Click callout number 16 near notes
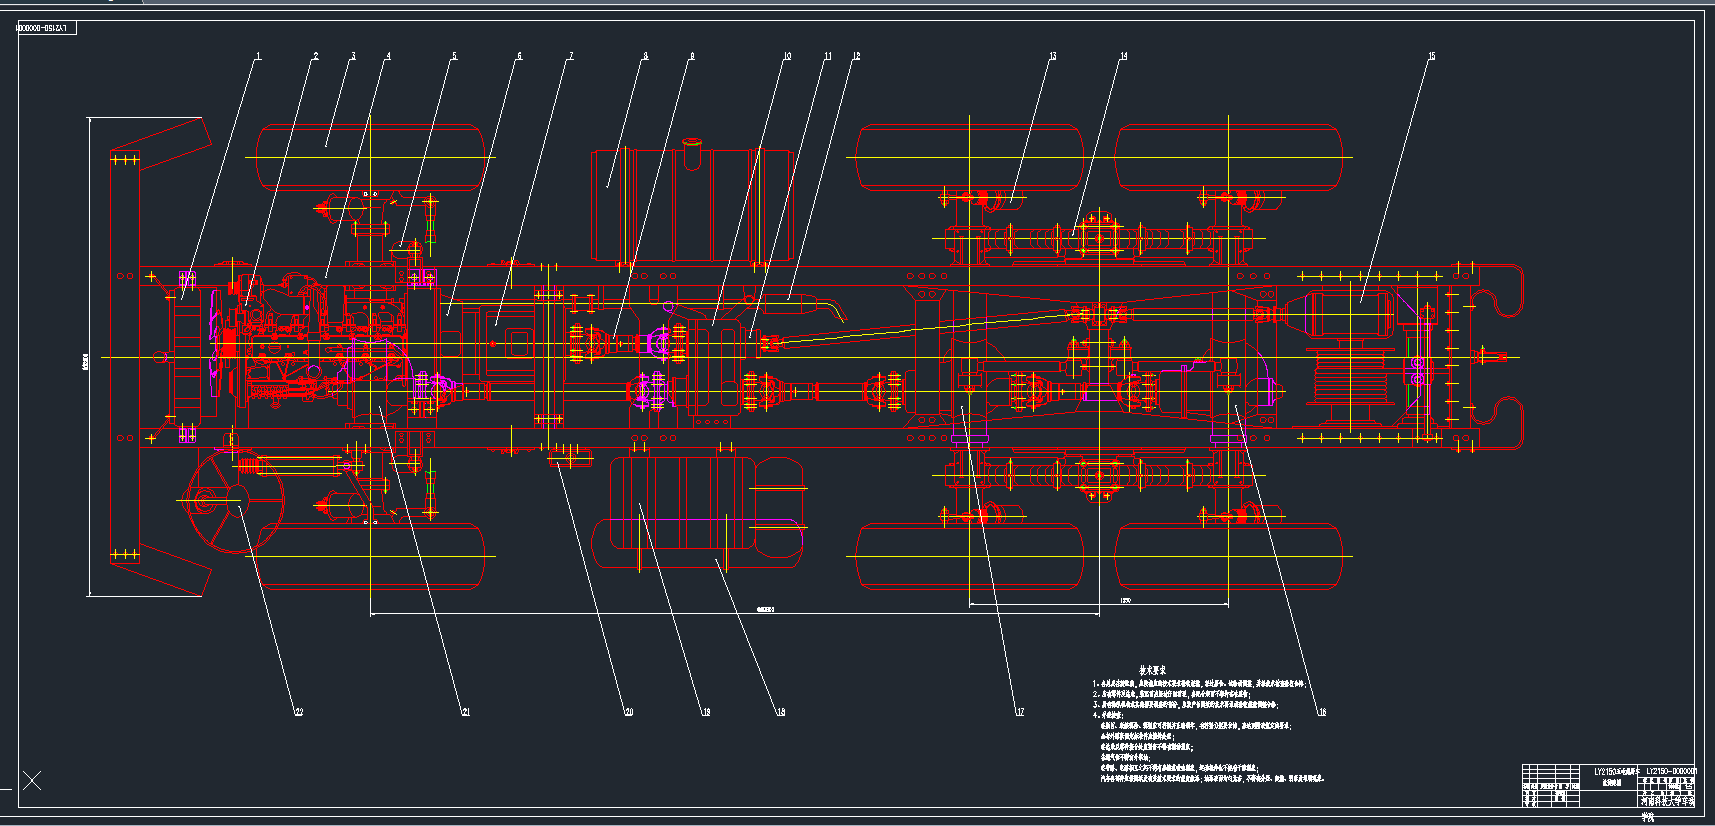 [1321, 712]
